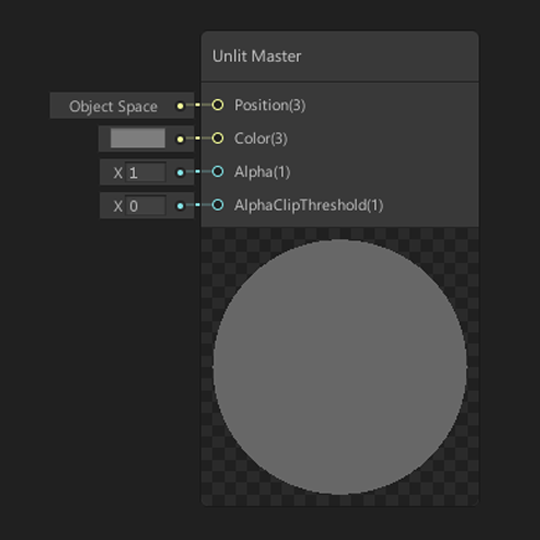Click the Alpha(1) slot label
Viewport: 540px width, 540px height.
(262, 172)
